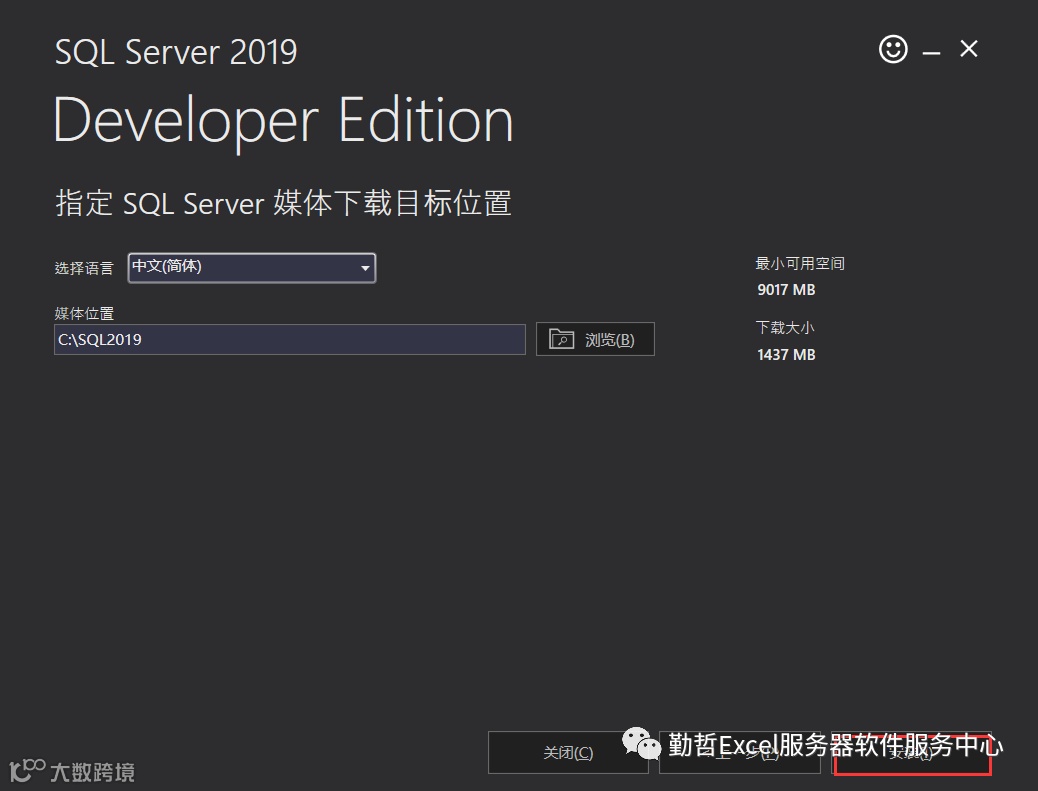Click the 关闭(C) close button
This screenshot has width=1038, height=791.
(x=568, y=753)
